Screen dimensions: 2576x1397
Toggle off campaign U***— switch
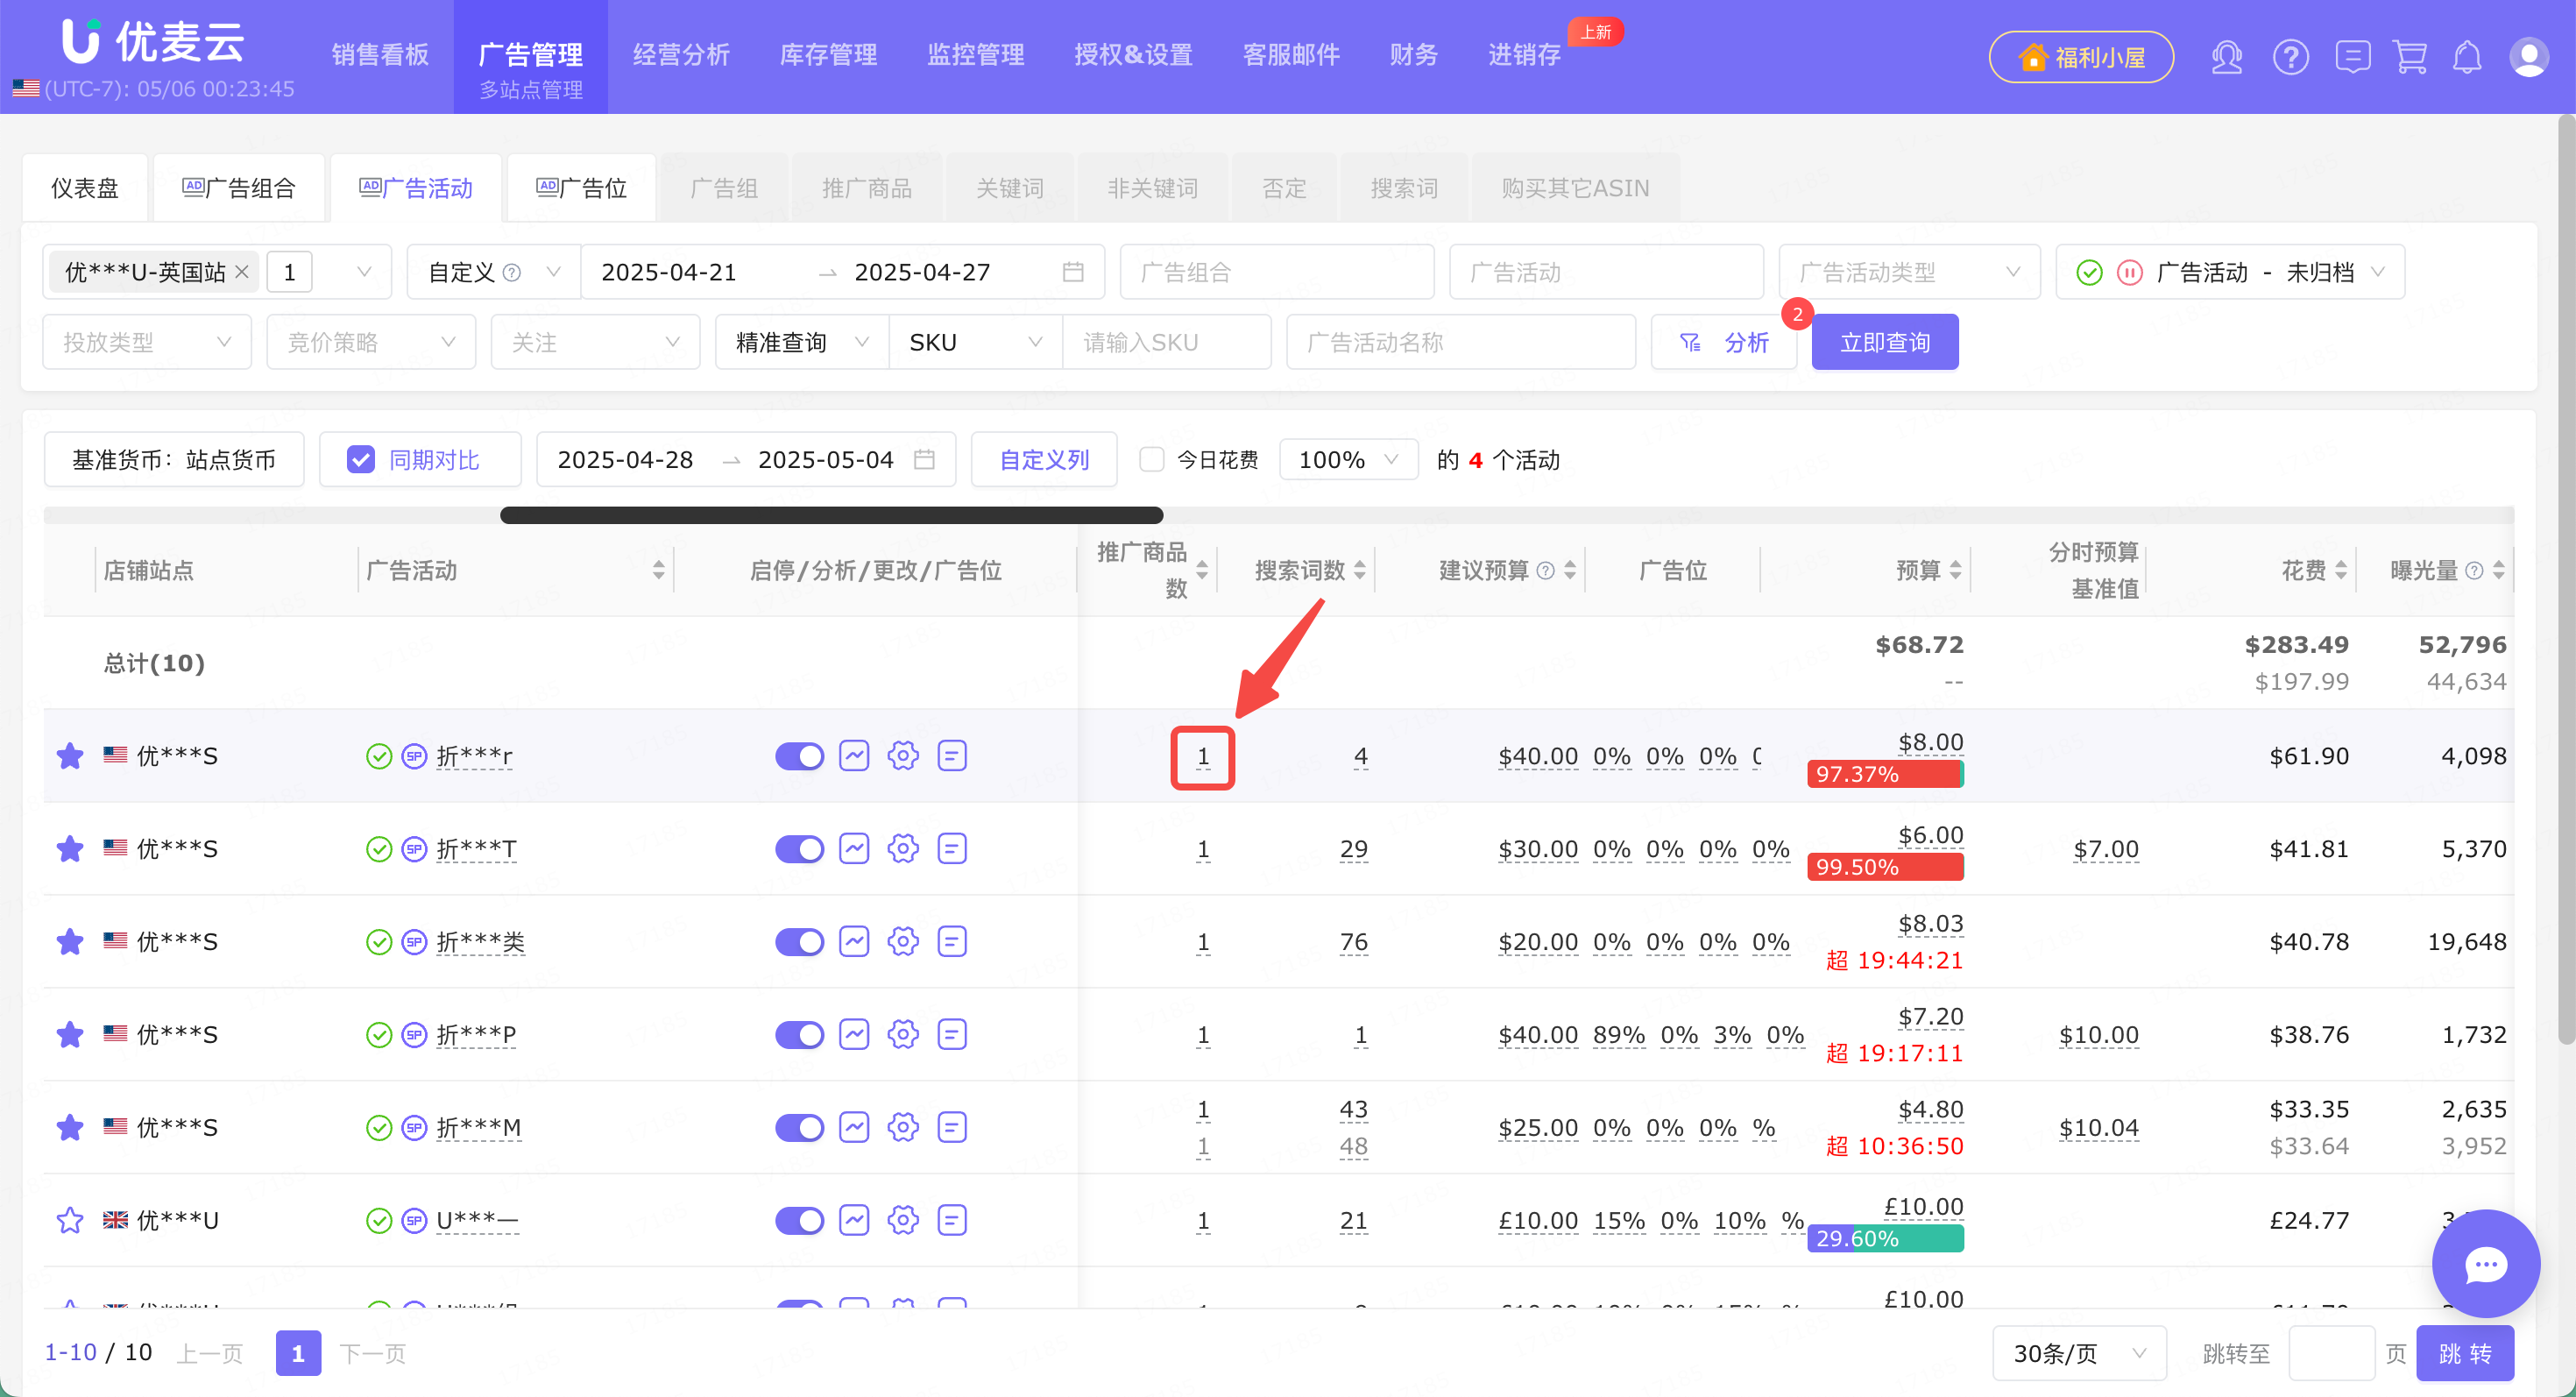pos(799,1221)
